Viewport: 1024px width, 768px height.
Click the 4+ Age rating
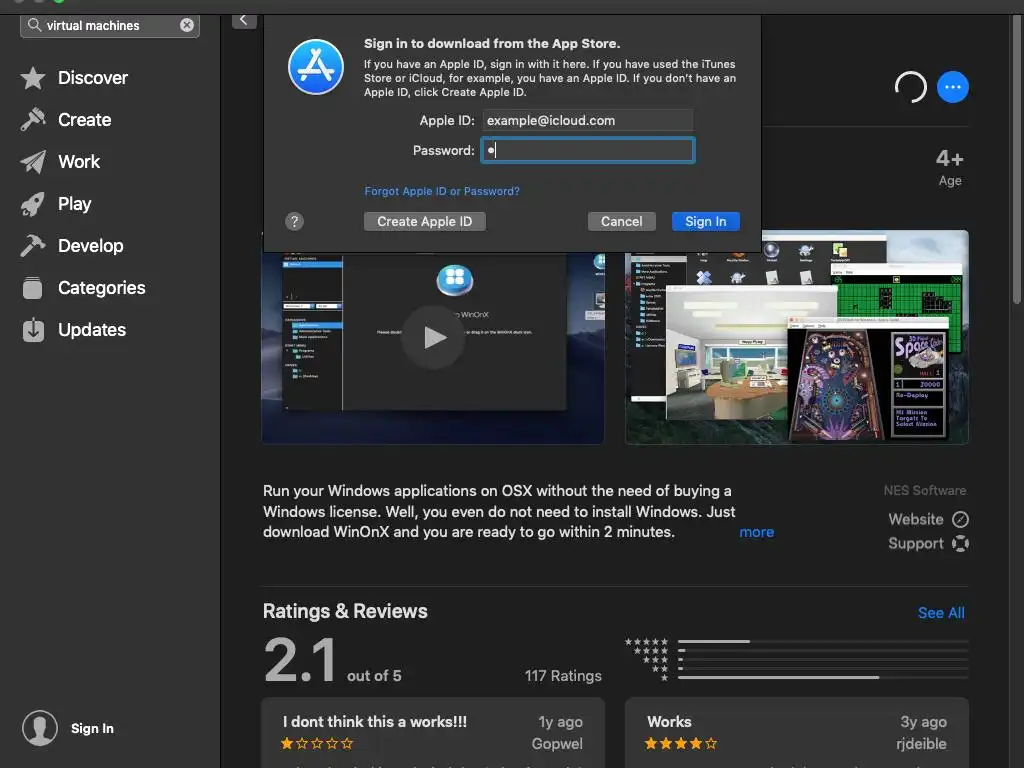pyautogui.click(x=950, y=167)
